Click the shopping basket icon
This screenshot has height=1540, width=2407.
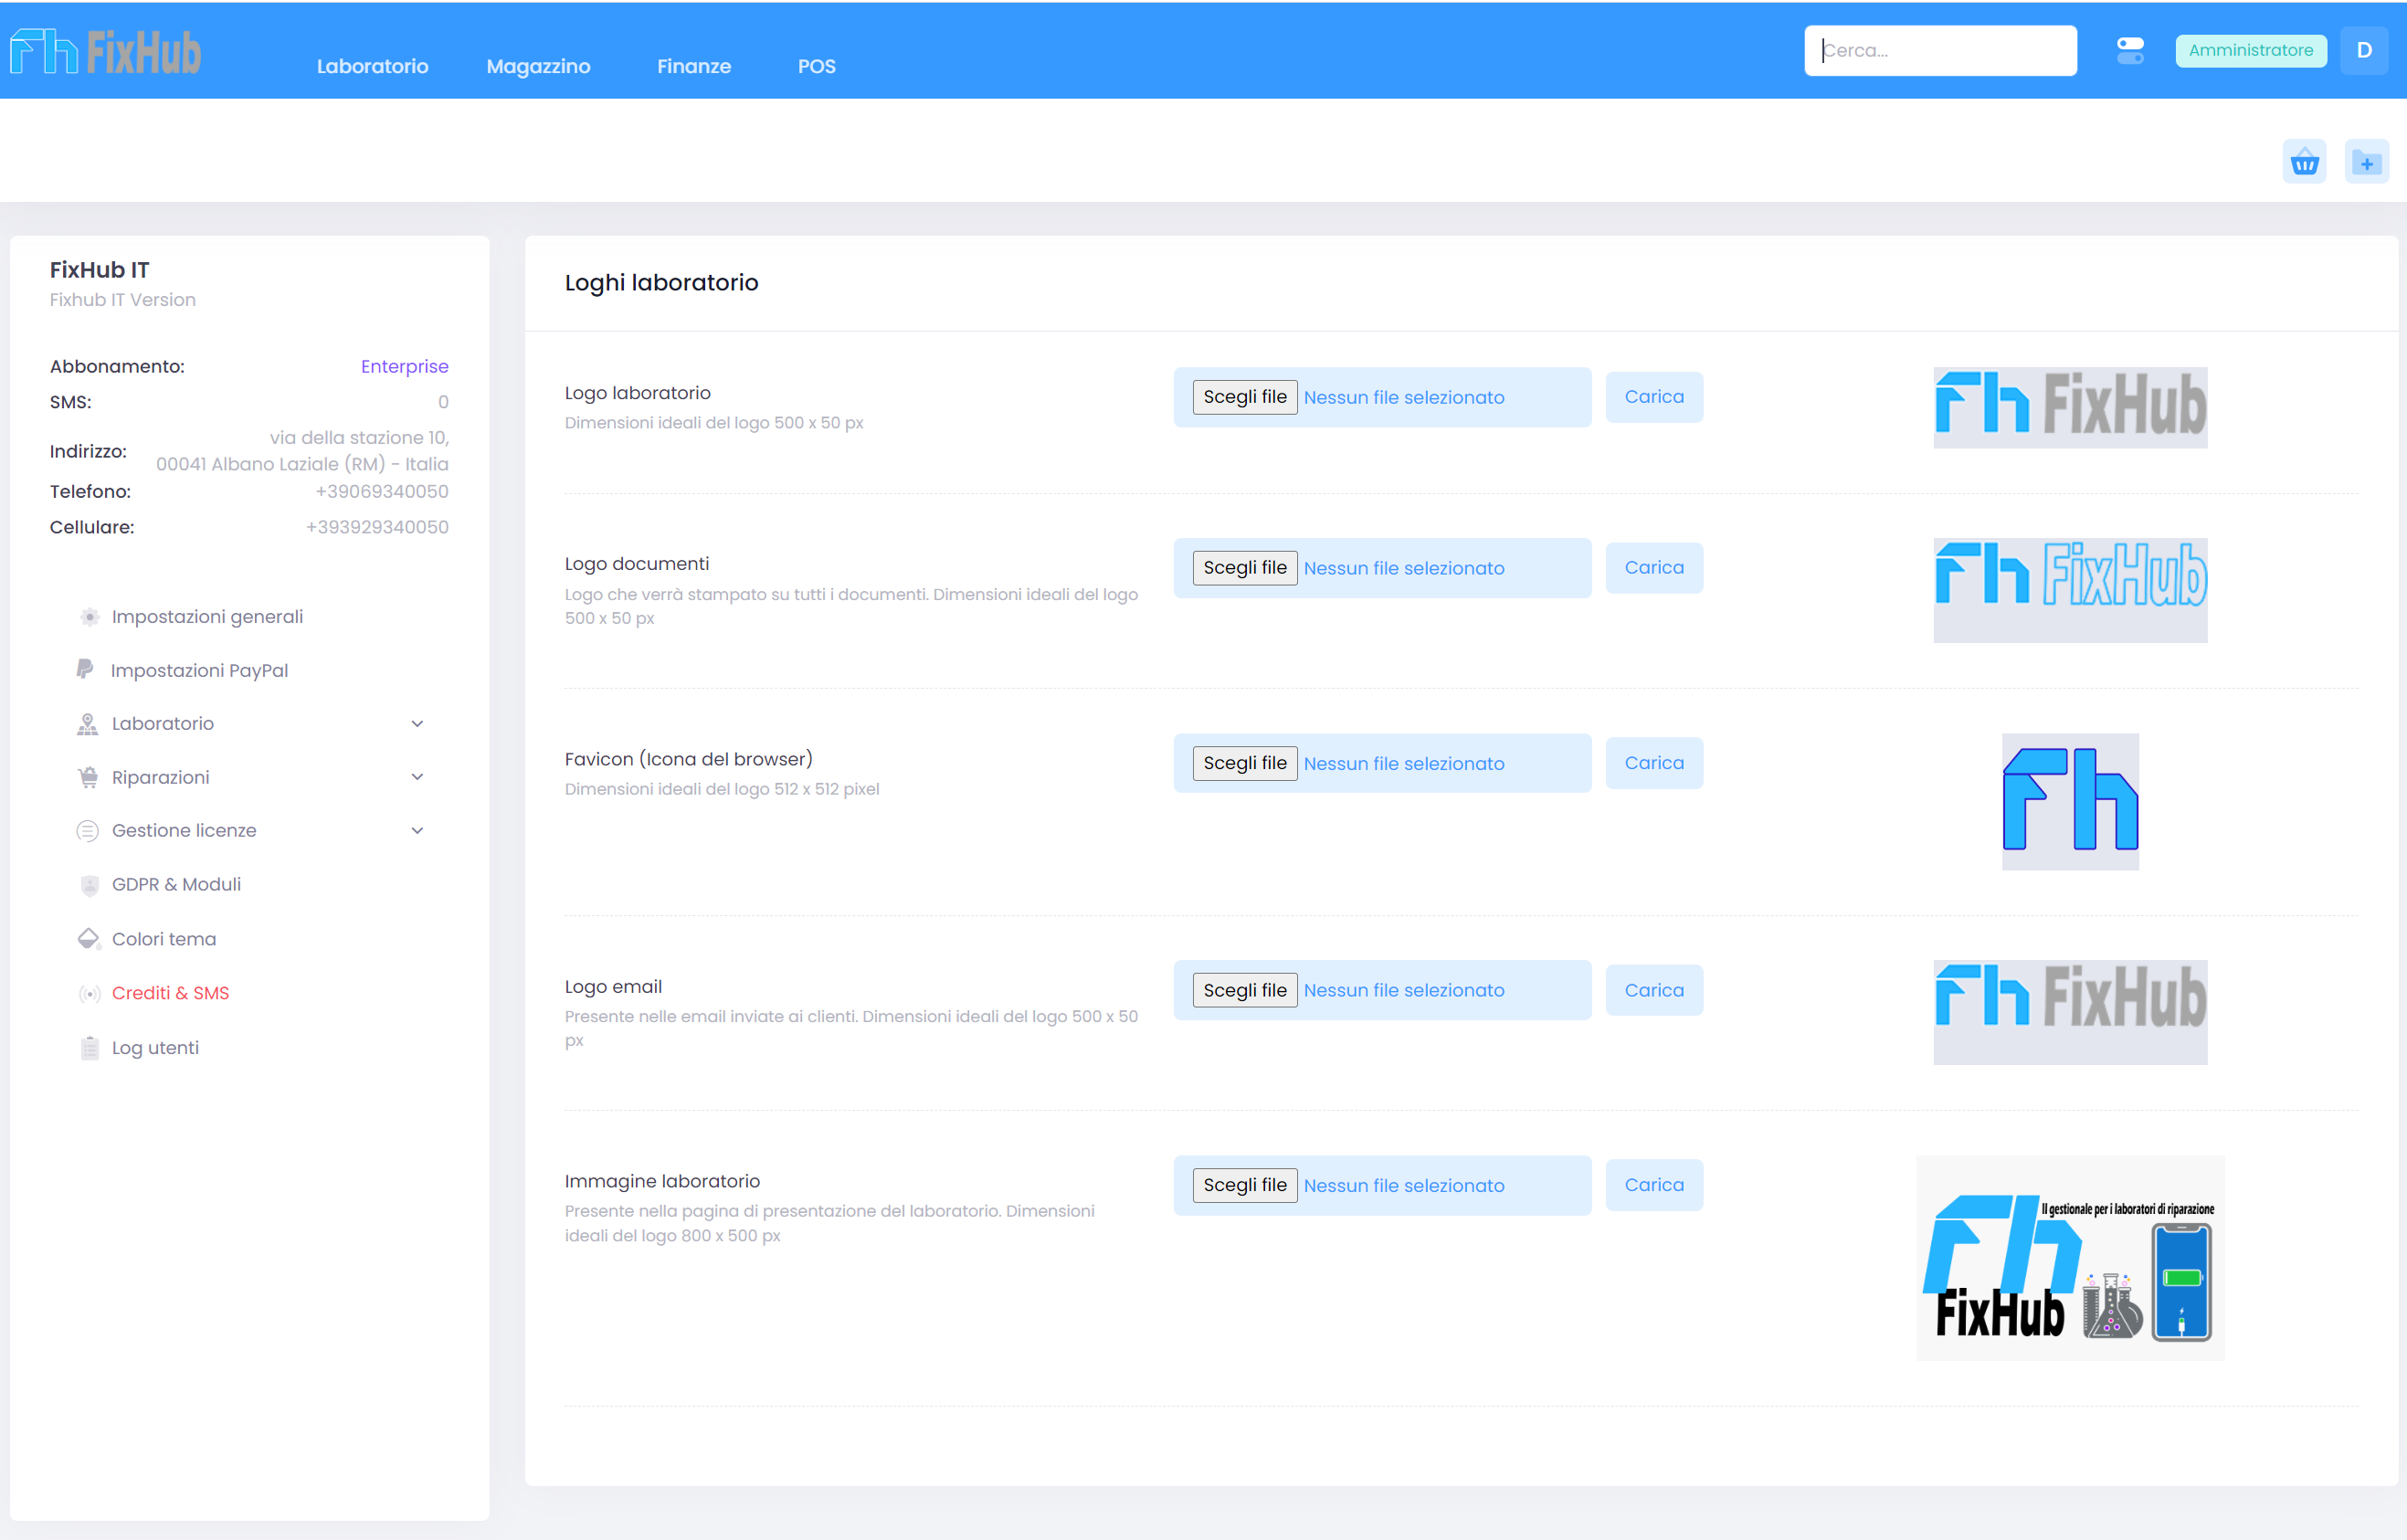pos(2304,162)
